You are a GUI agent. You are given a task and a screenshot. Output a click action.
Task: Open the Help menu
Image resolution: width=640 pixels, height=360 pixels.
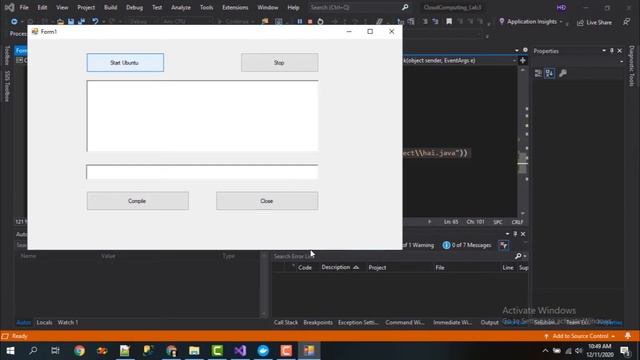click(x=293, y=7)
